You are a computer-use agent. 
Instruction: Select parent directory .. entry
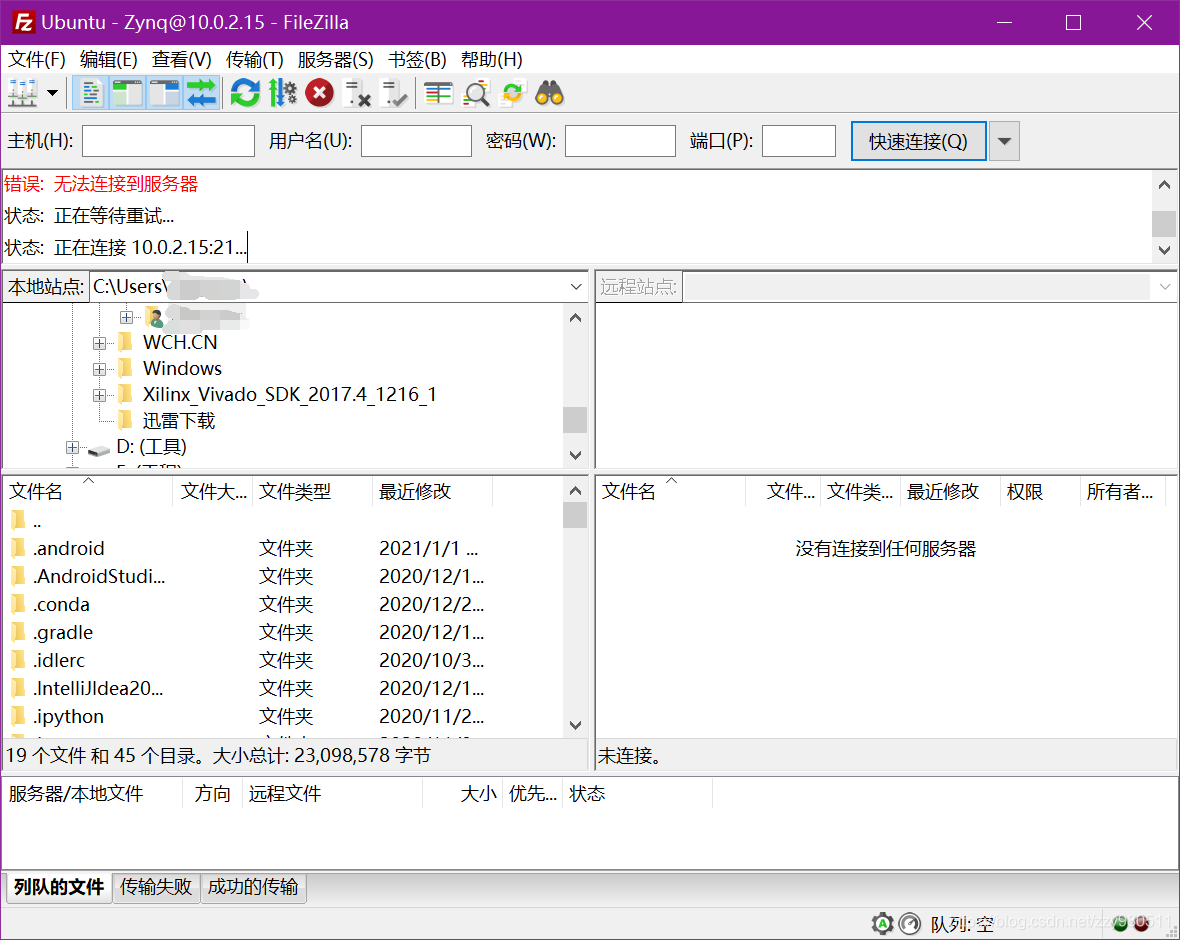pyautogui.click(x=37, y=521)
